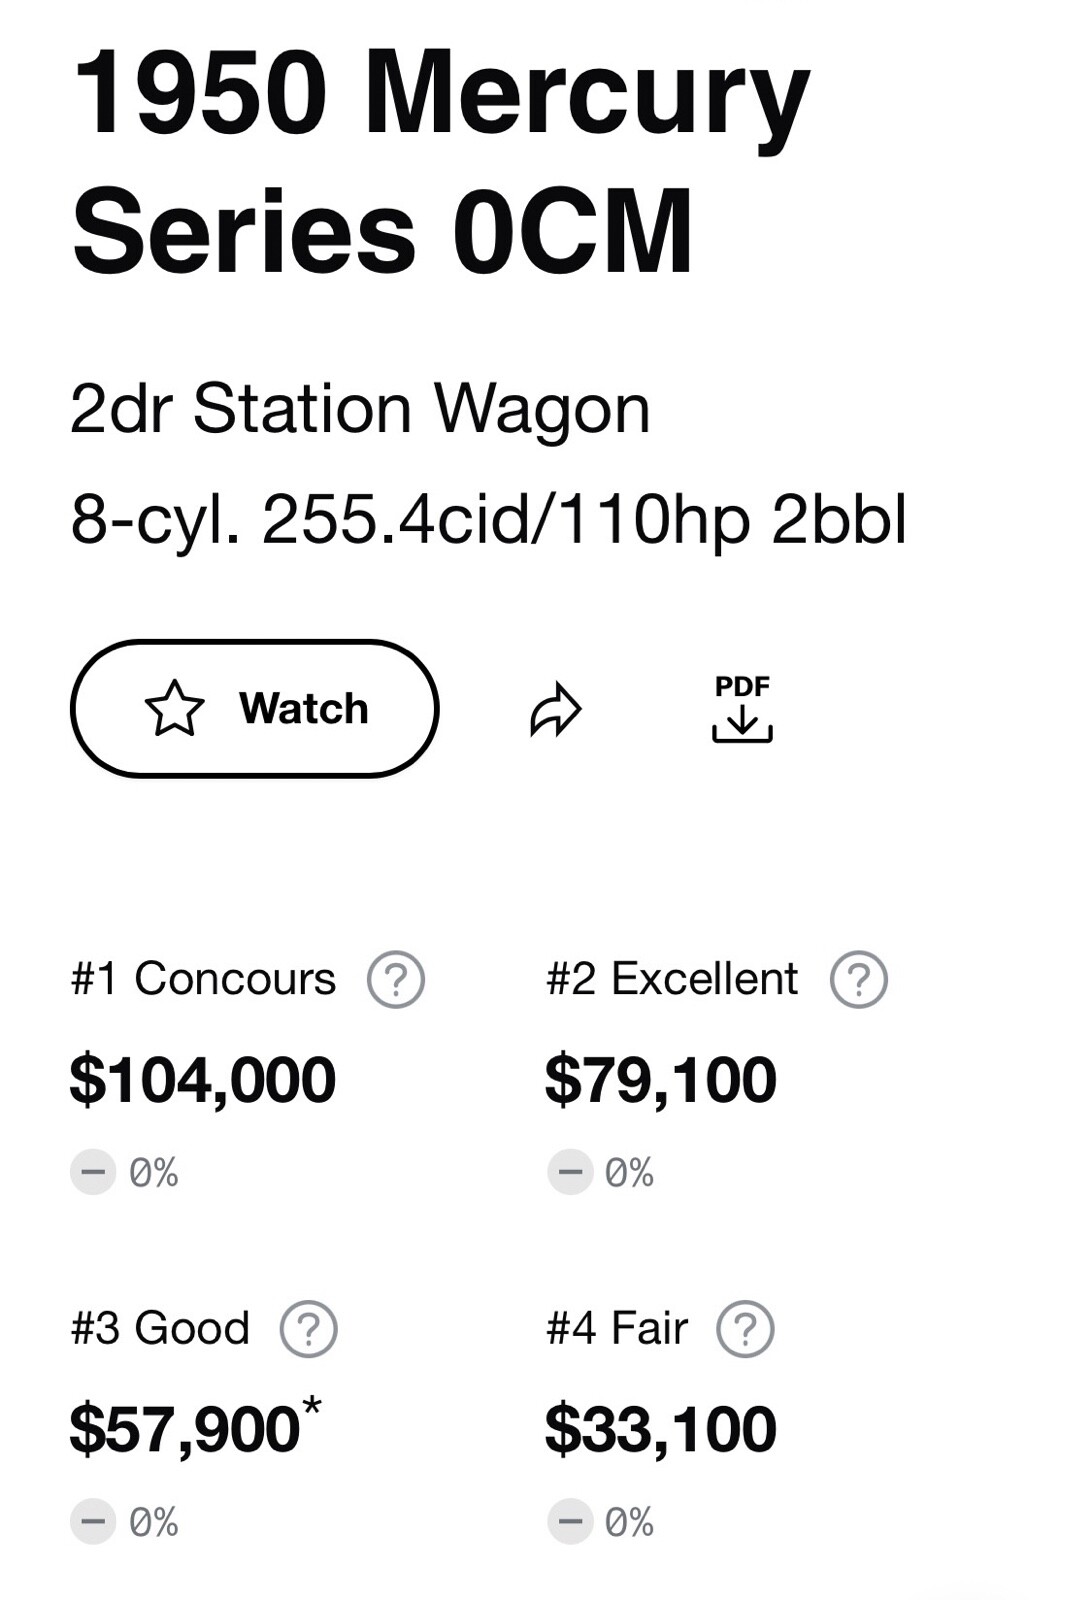The width and height of the screenshot is (1092, 1600).
Task: Select the $79,100 Excellent value
Action: tap(661, 1080)
